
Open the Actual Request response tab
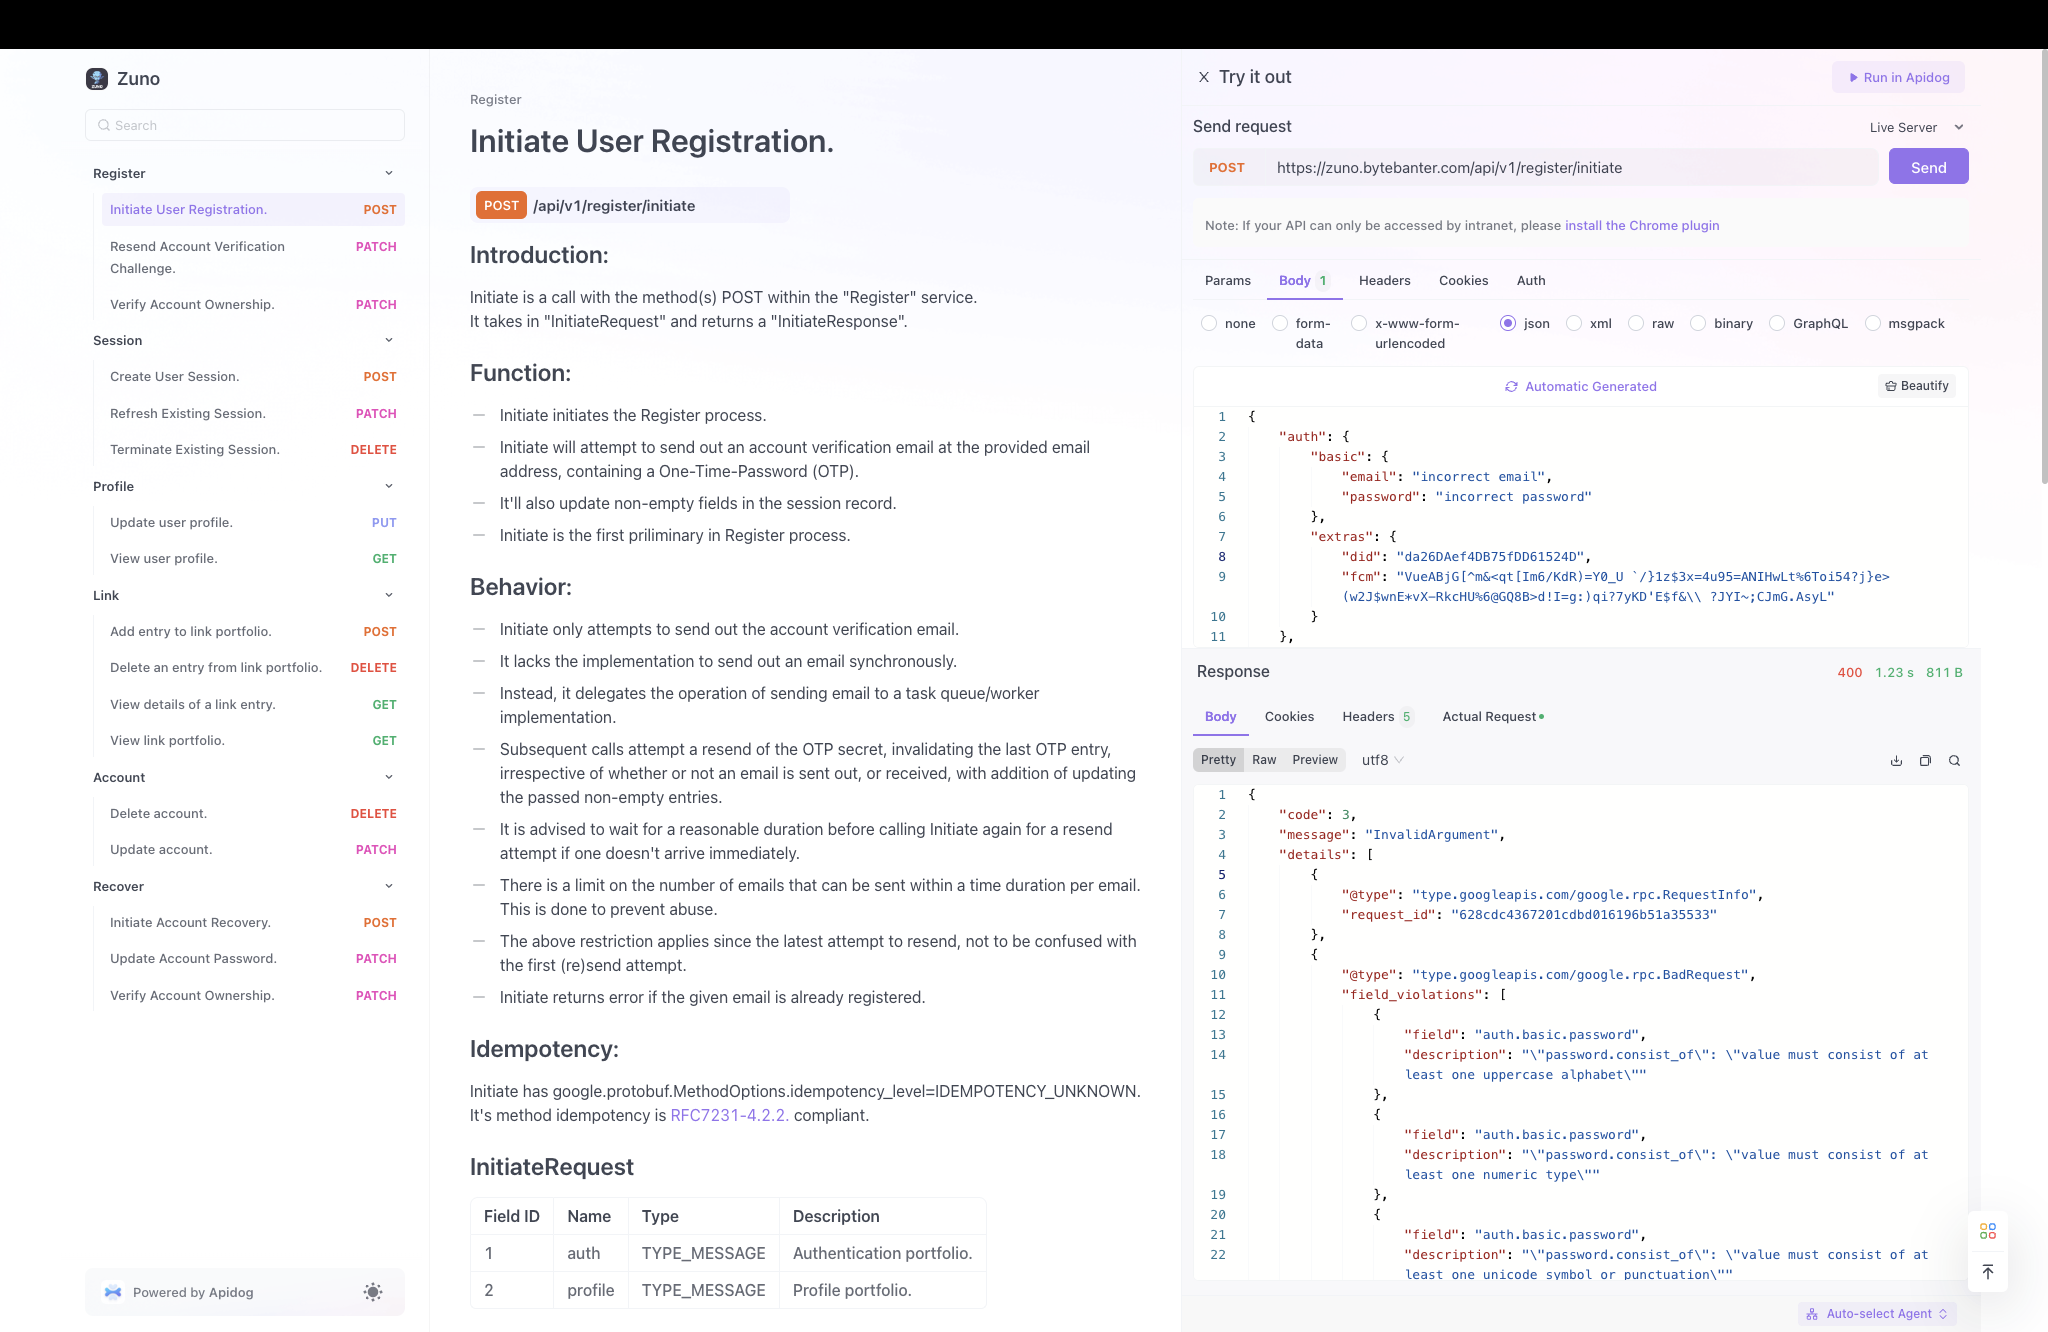[1489, 717]
